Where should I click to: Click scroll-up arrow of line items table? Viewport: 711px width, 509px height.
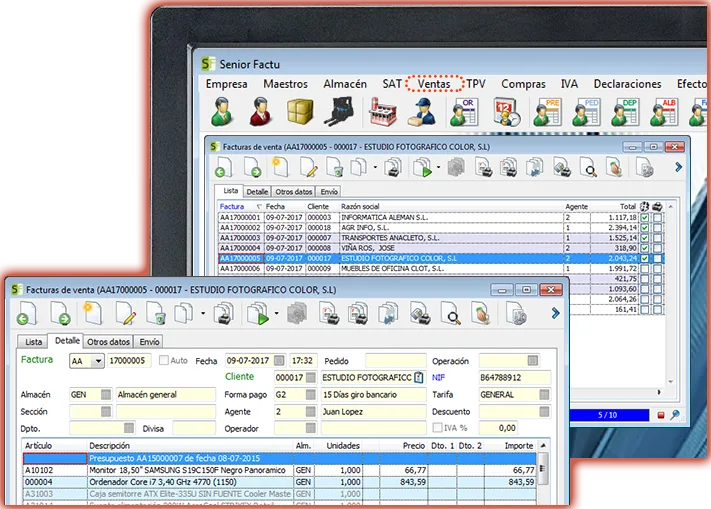point(543,446)
